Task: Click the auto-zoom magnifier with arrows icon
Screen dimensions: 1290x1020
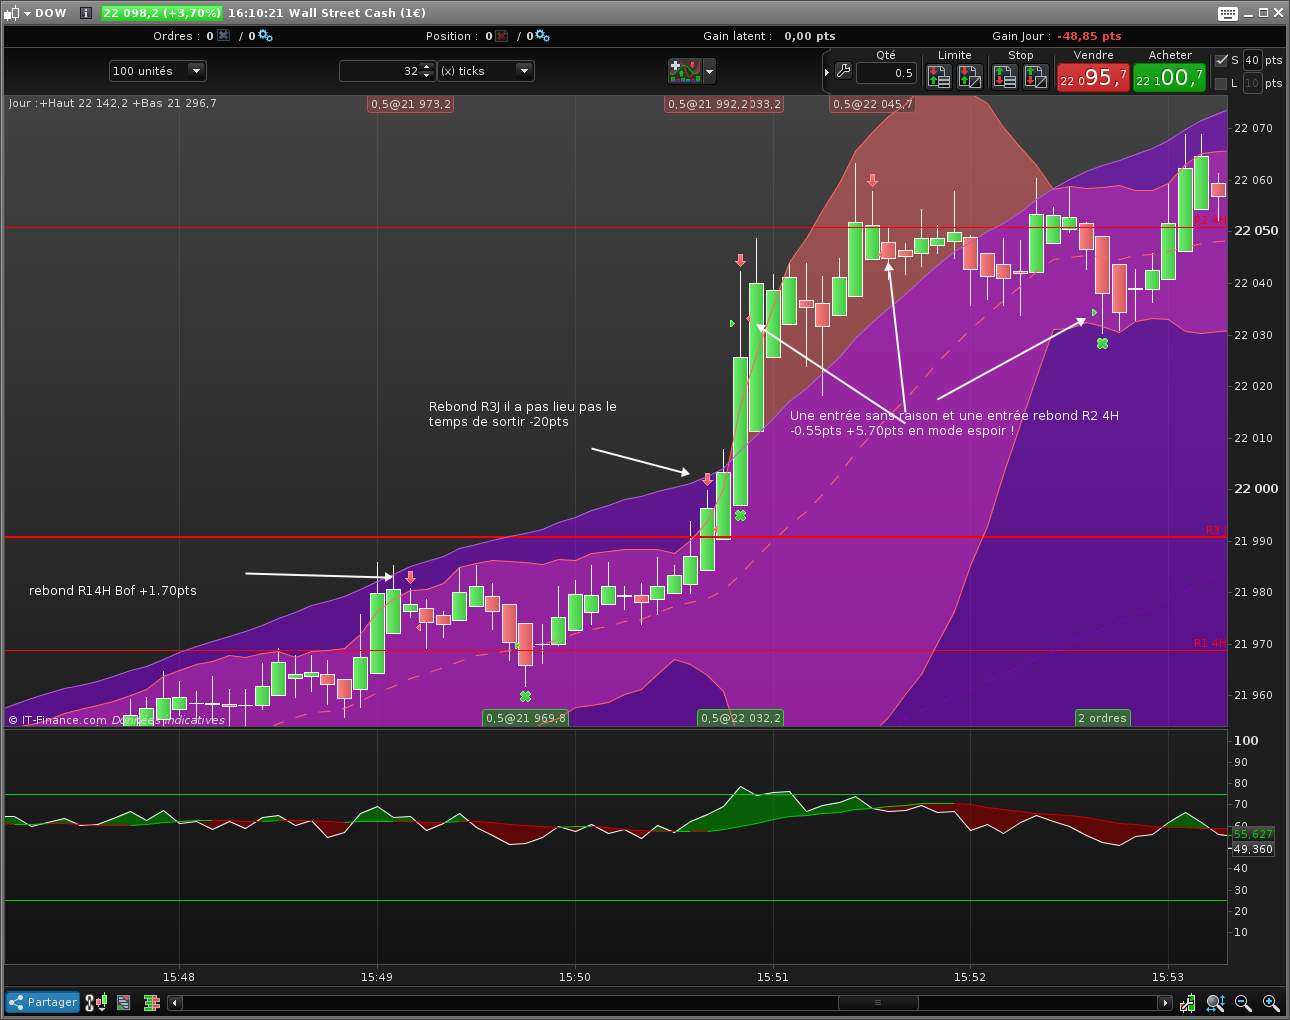Action: click(x=1215, y=1002)
